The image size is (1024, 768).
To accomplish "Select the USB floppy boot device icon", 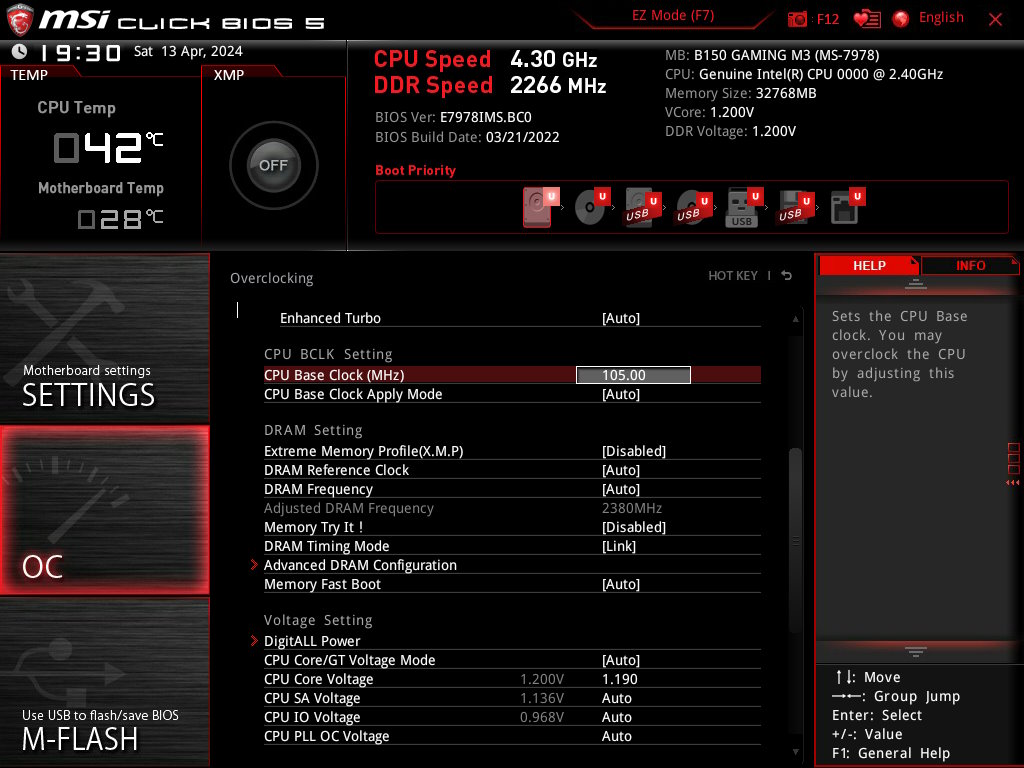I will point(795,206).
